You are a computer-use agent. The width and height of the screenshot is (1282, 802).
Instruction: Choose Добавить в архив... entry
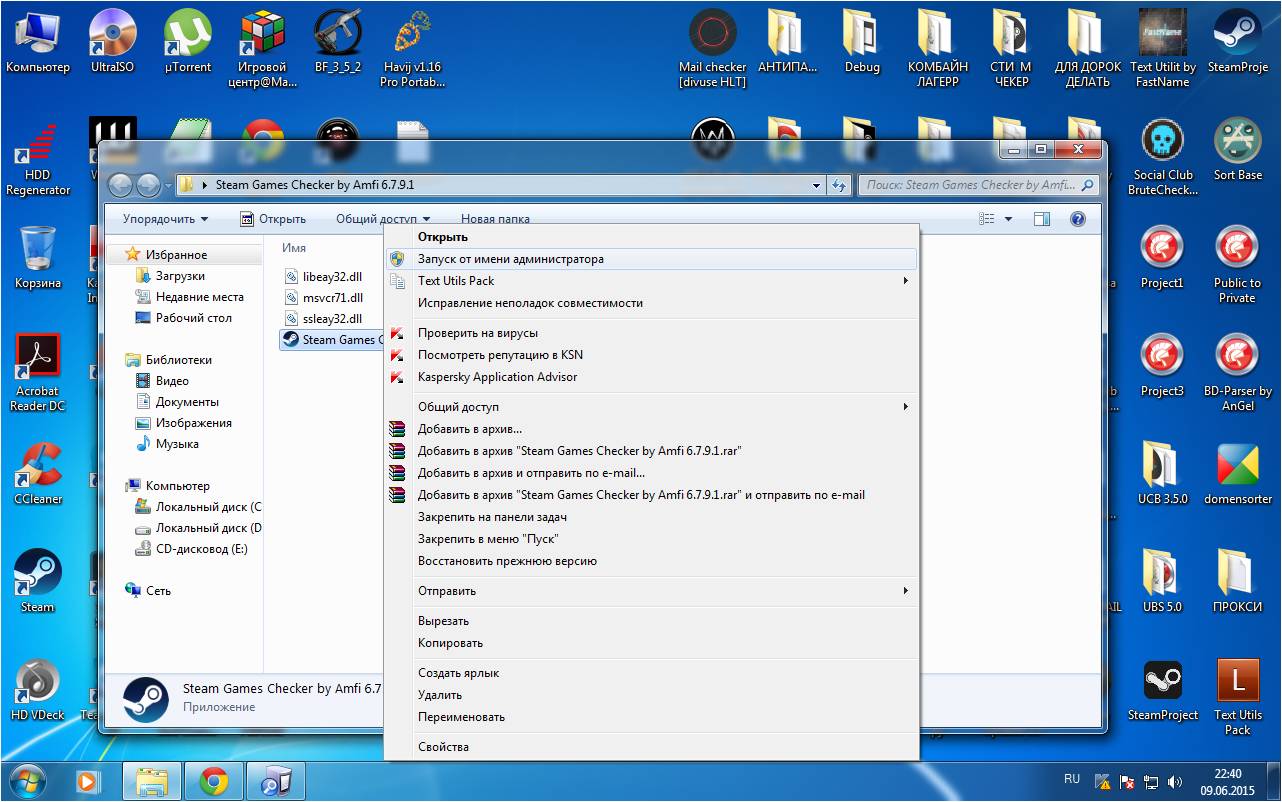(651, 429)
